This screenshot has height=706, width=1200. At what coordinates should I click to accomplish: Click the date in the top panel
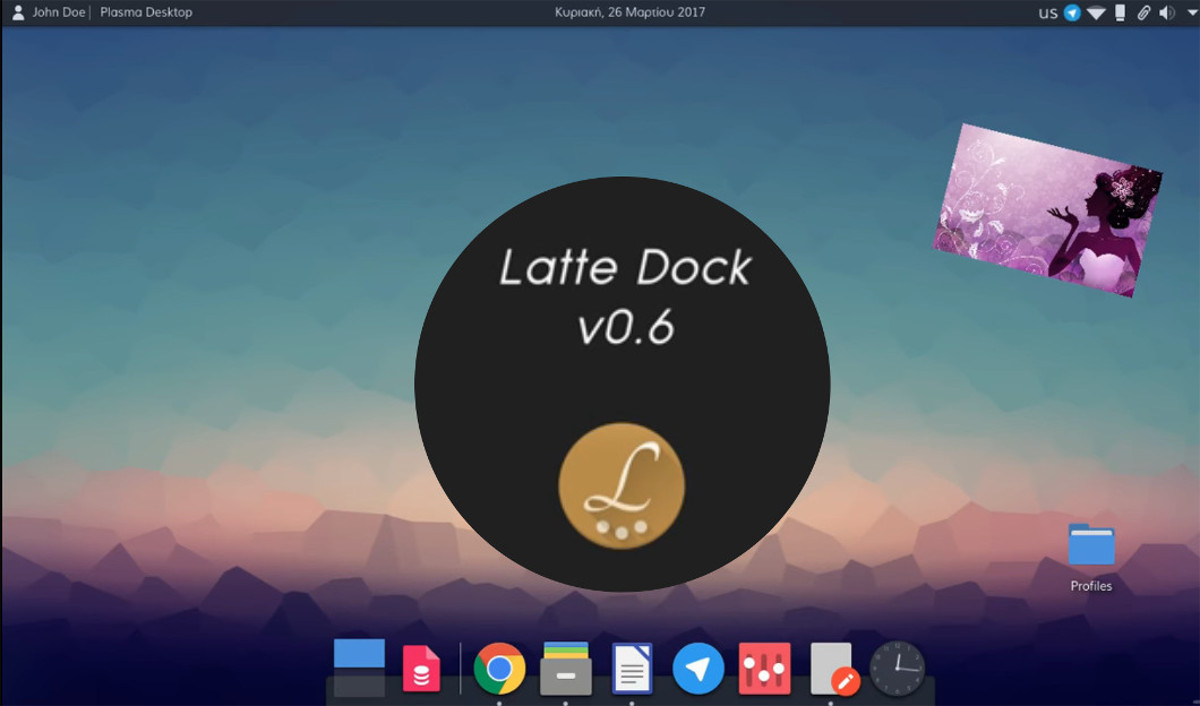click(x=630, y=13)
